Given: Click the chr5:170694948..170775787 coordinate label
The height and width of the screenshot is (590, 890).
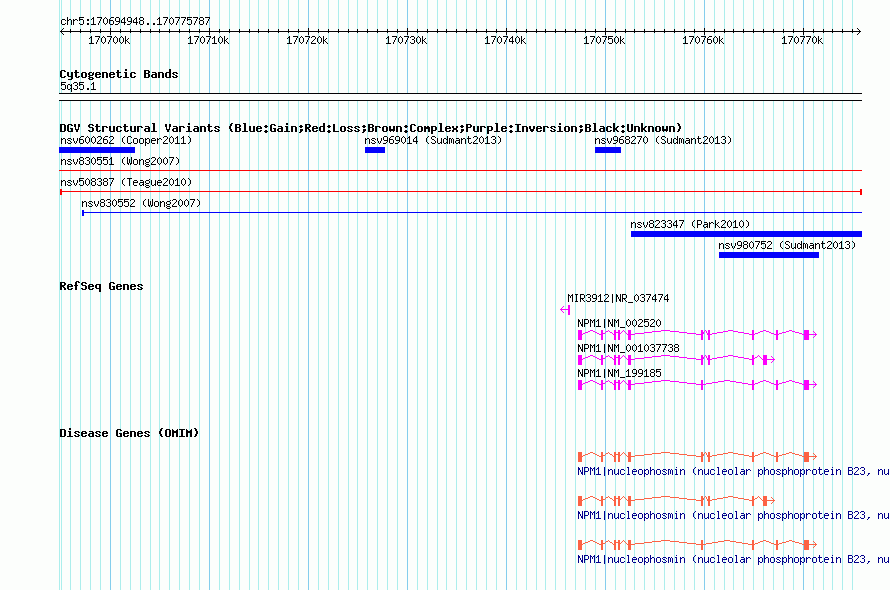Looking at the screenshot, I should click(135, 21).
